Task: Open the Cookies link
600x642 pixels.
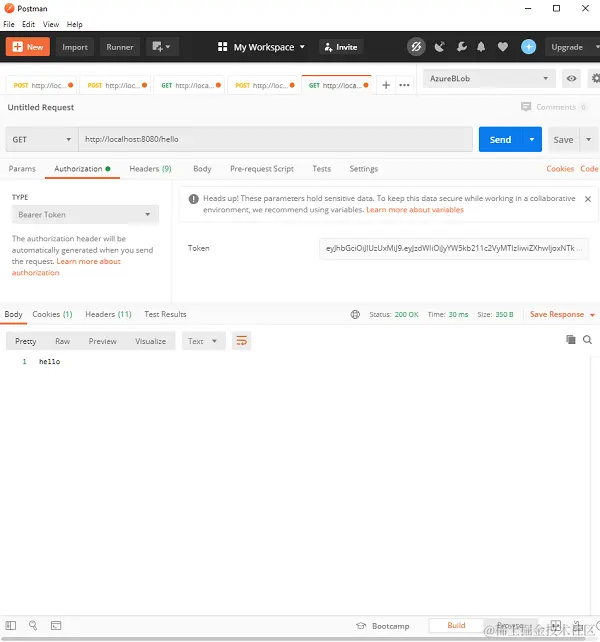Action: [560, 169]
